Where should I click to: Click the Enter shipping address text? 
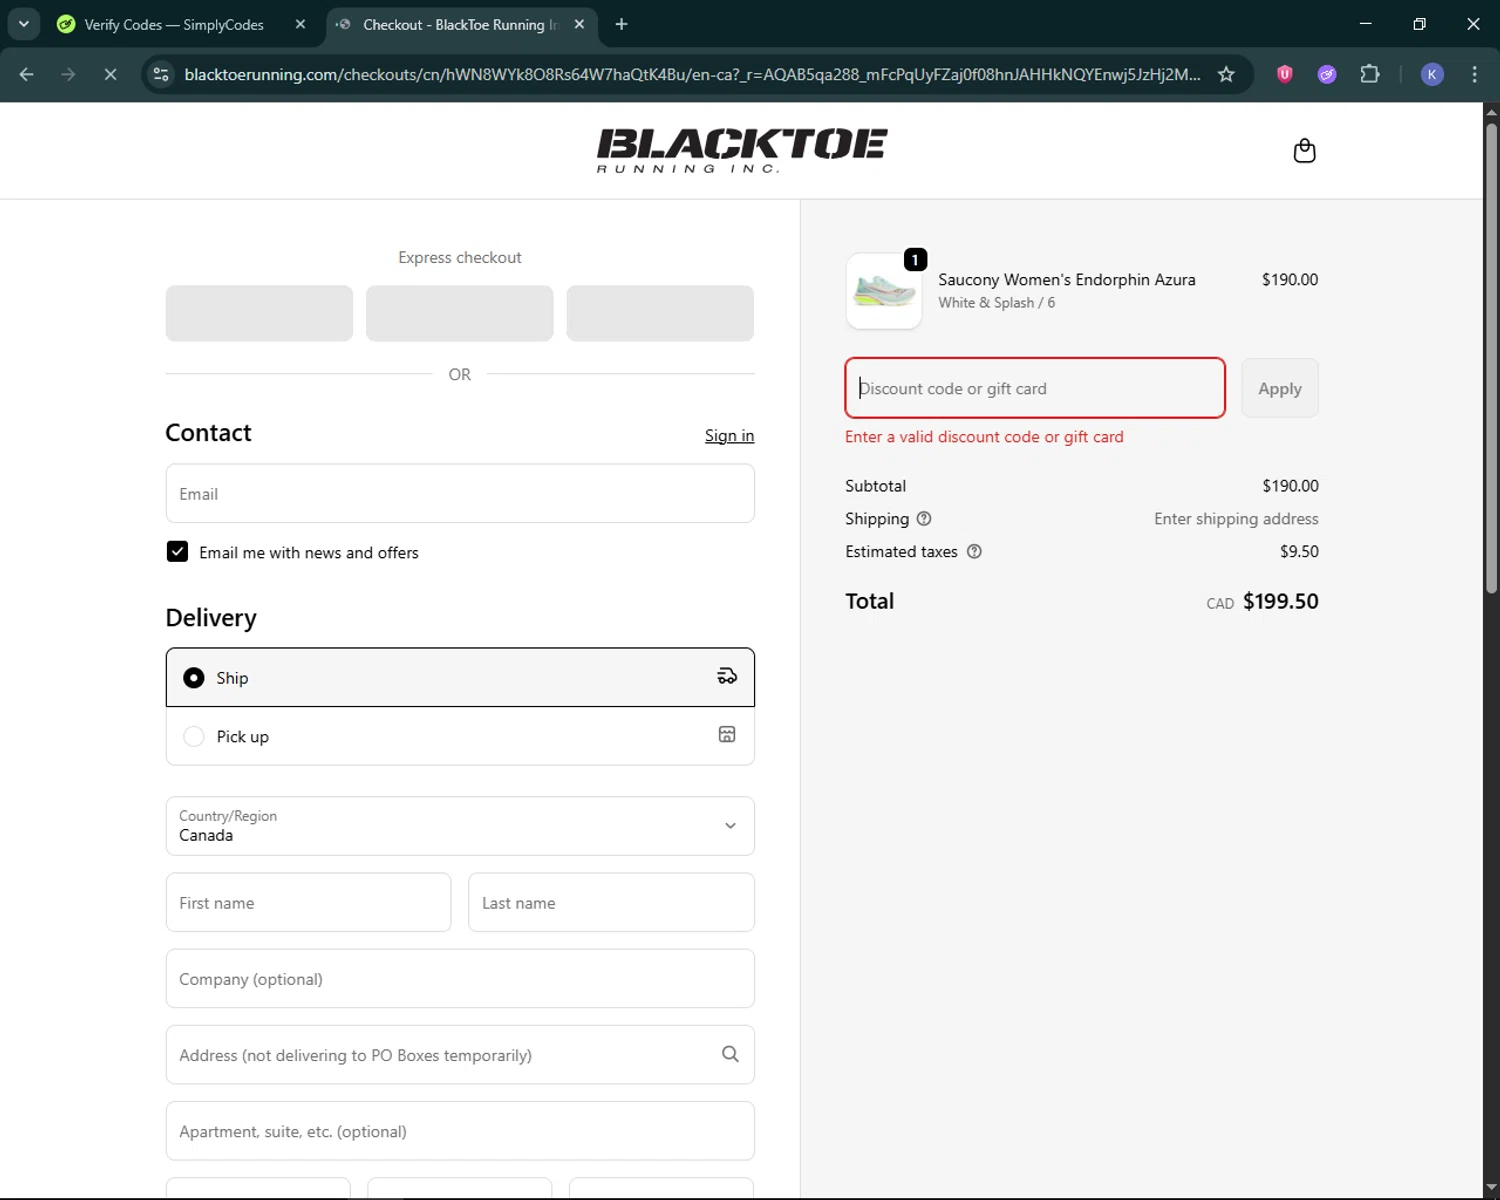point(1236,518)
